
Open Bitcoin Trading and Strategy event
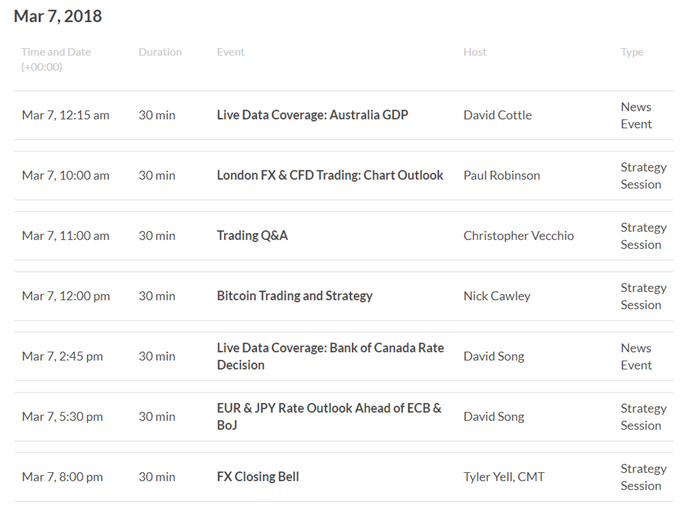click(x=294, y=296)
